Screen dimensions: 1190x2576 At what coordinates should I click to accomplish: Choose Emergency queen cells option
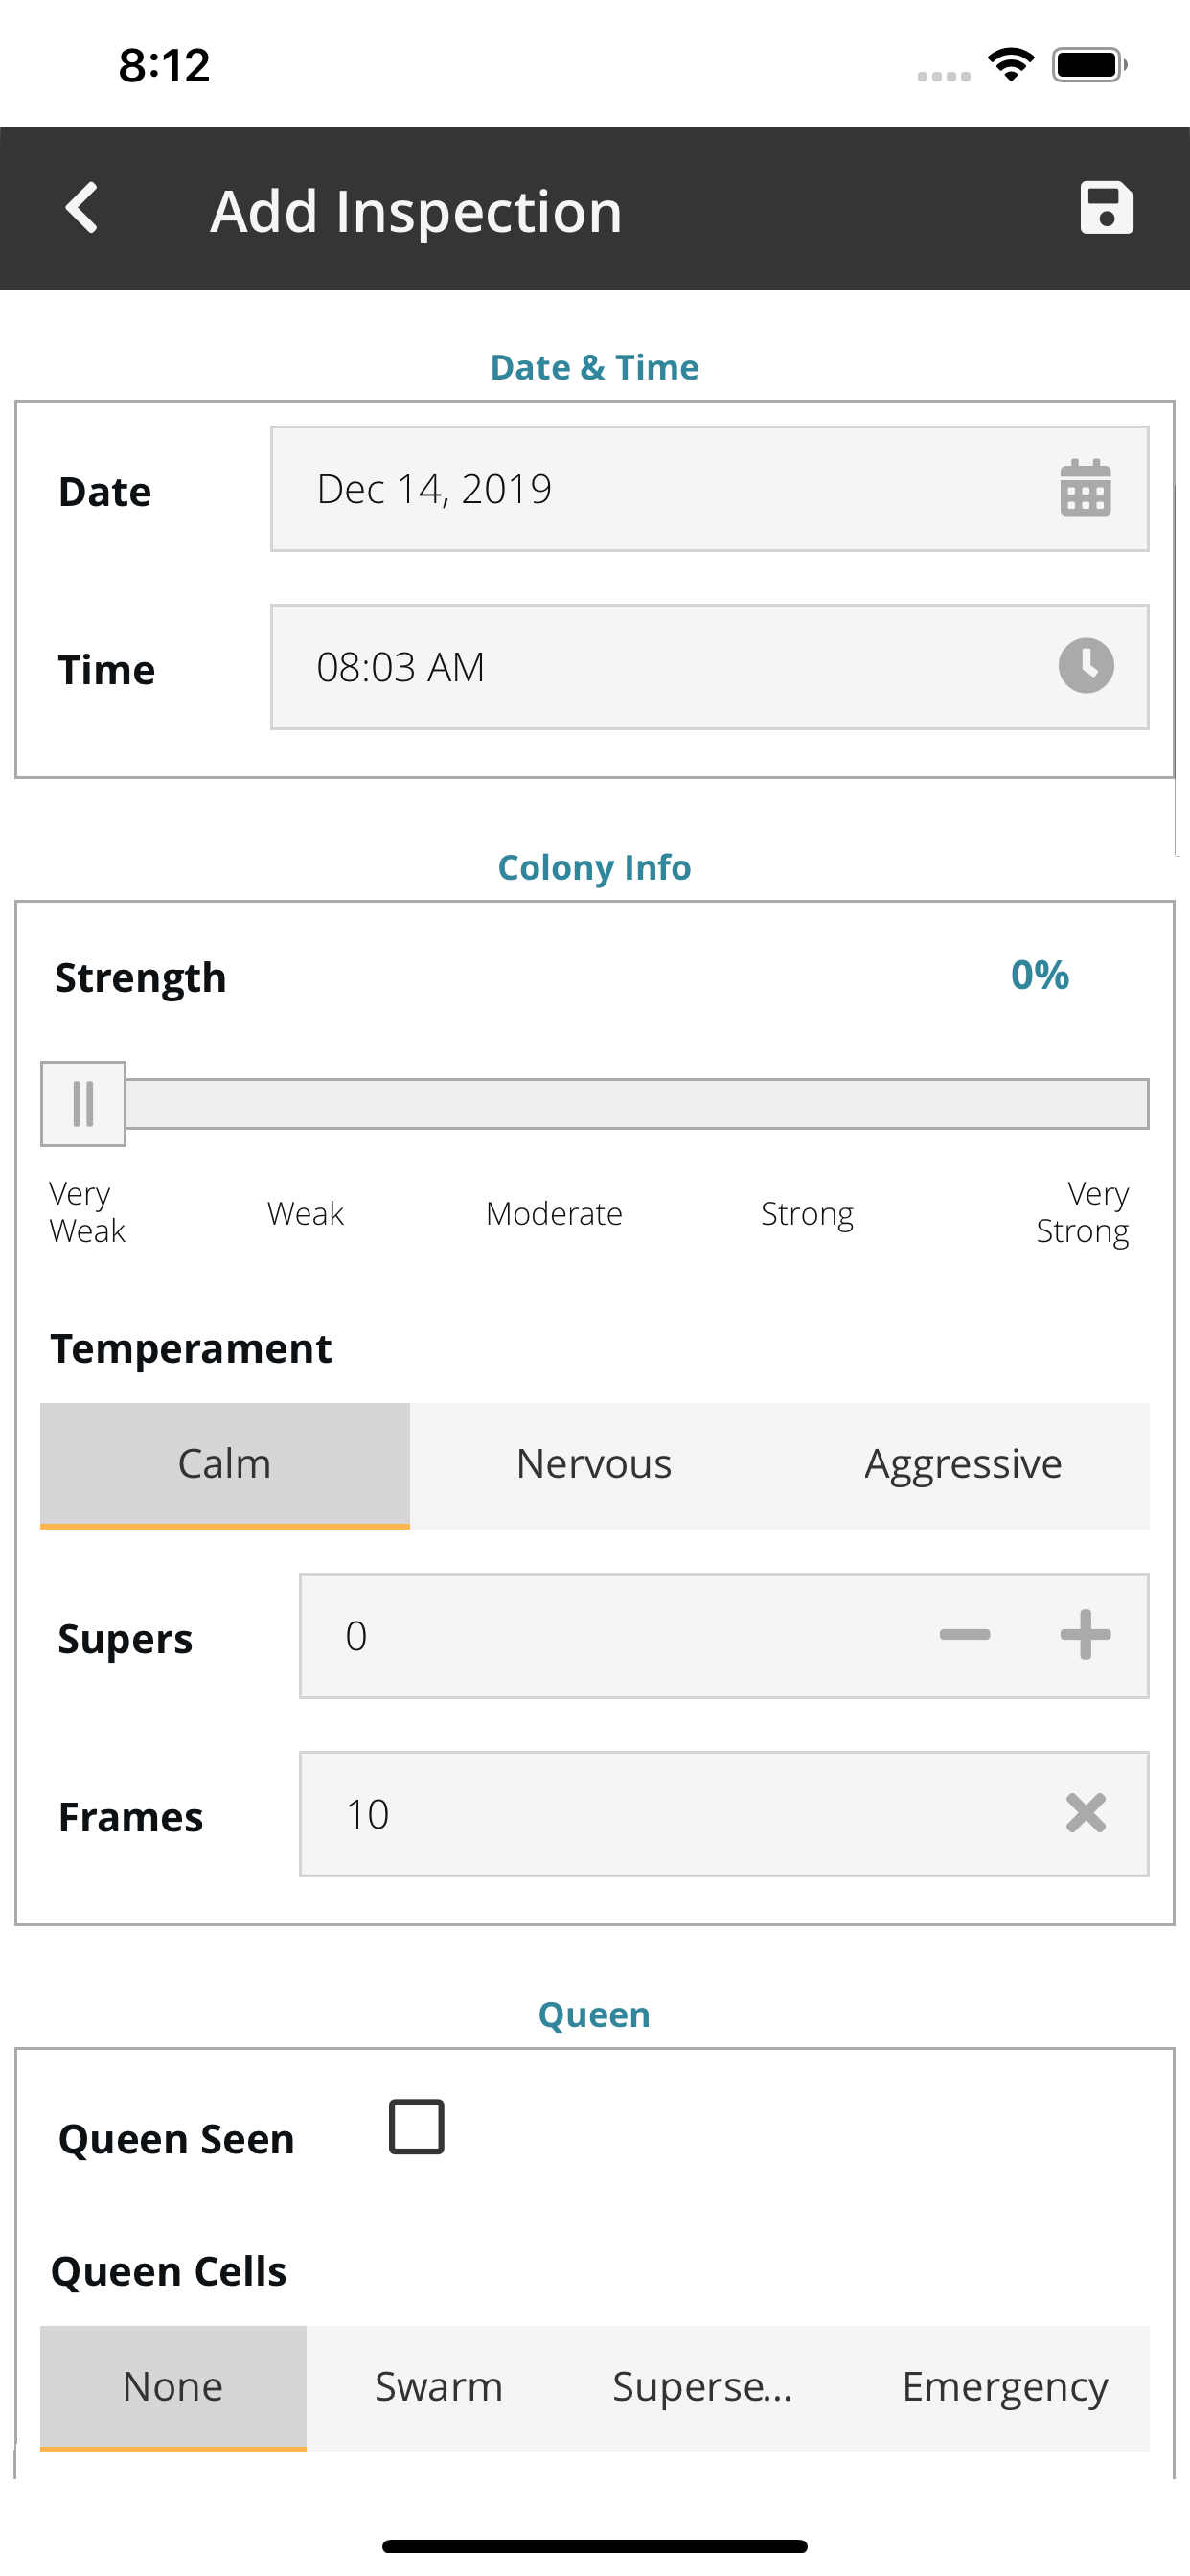coord(1005,2387)
